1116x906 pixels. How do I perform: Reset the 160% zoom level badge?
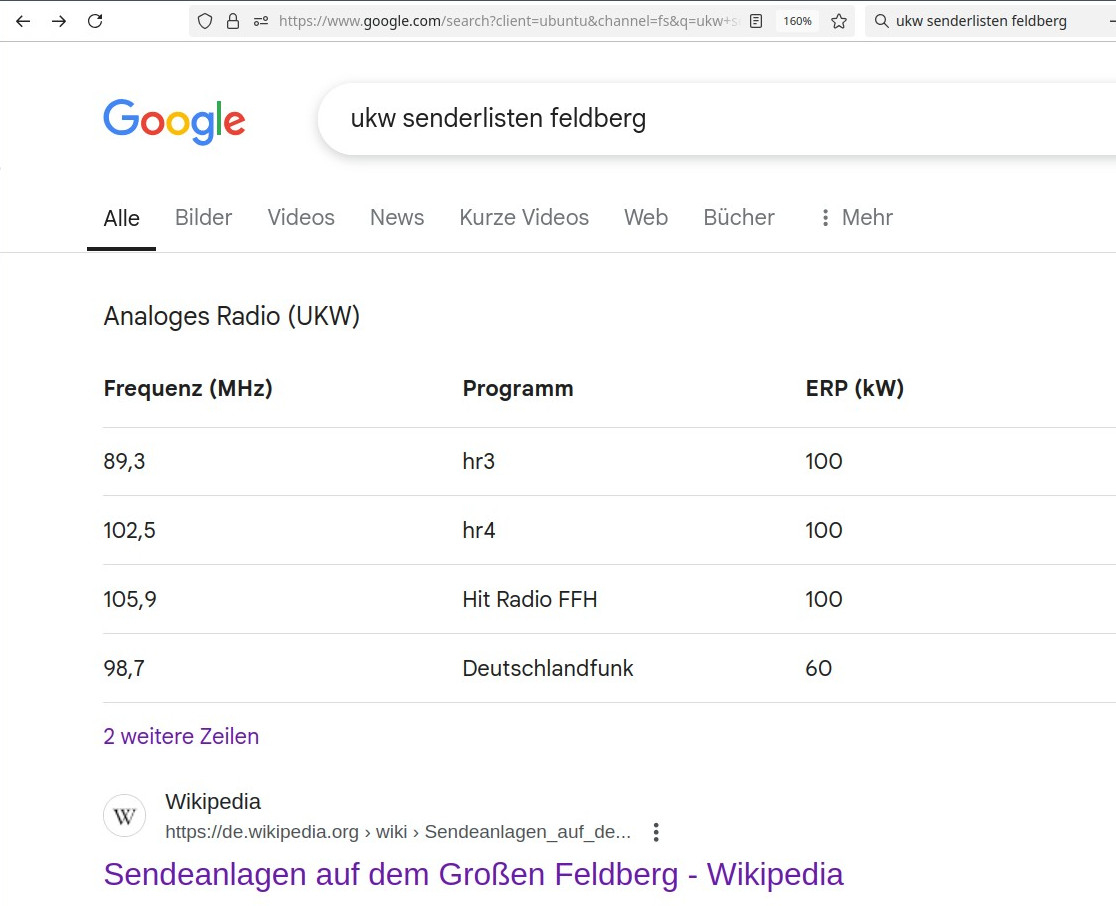[x=797, y=21]
